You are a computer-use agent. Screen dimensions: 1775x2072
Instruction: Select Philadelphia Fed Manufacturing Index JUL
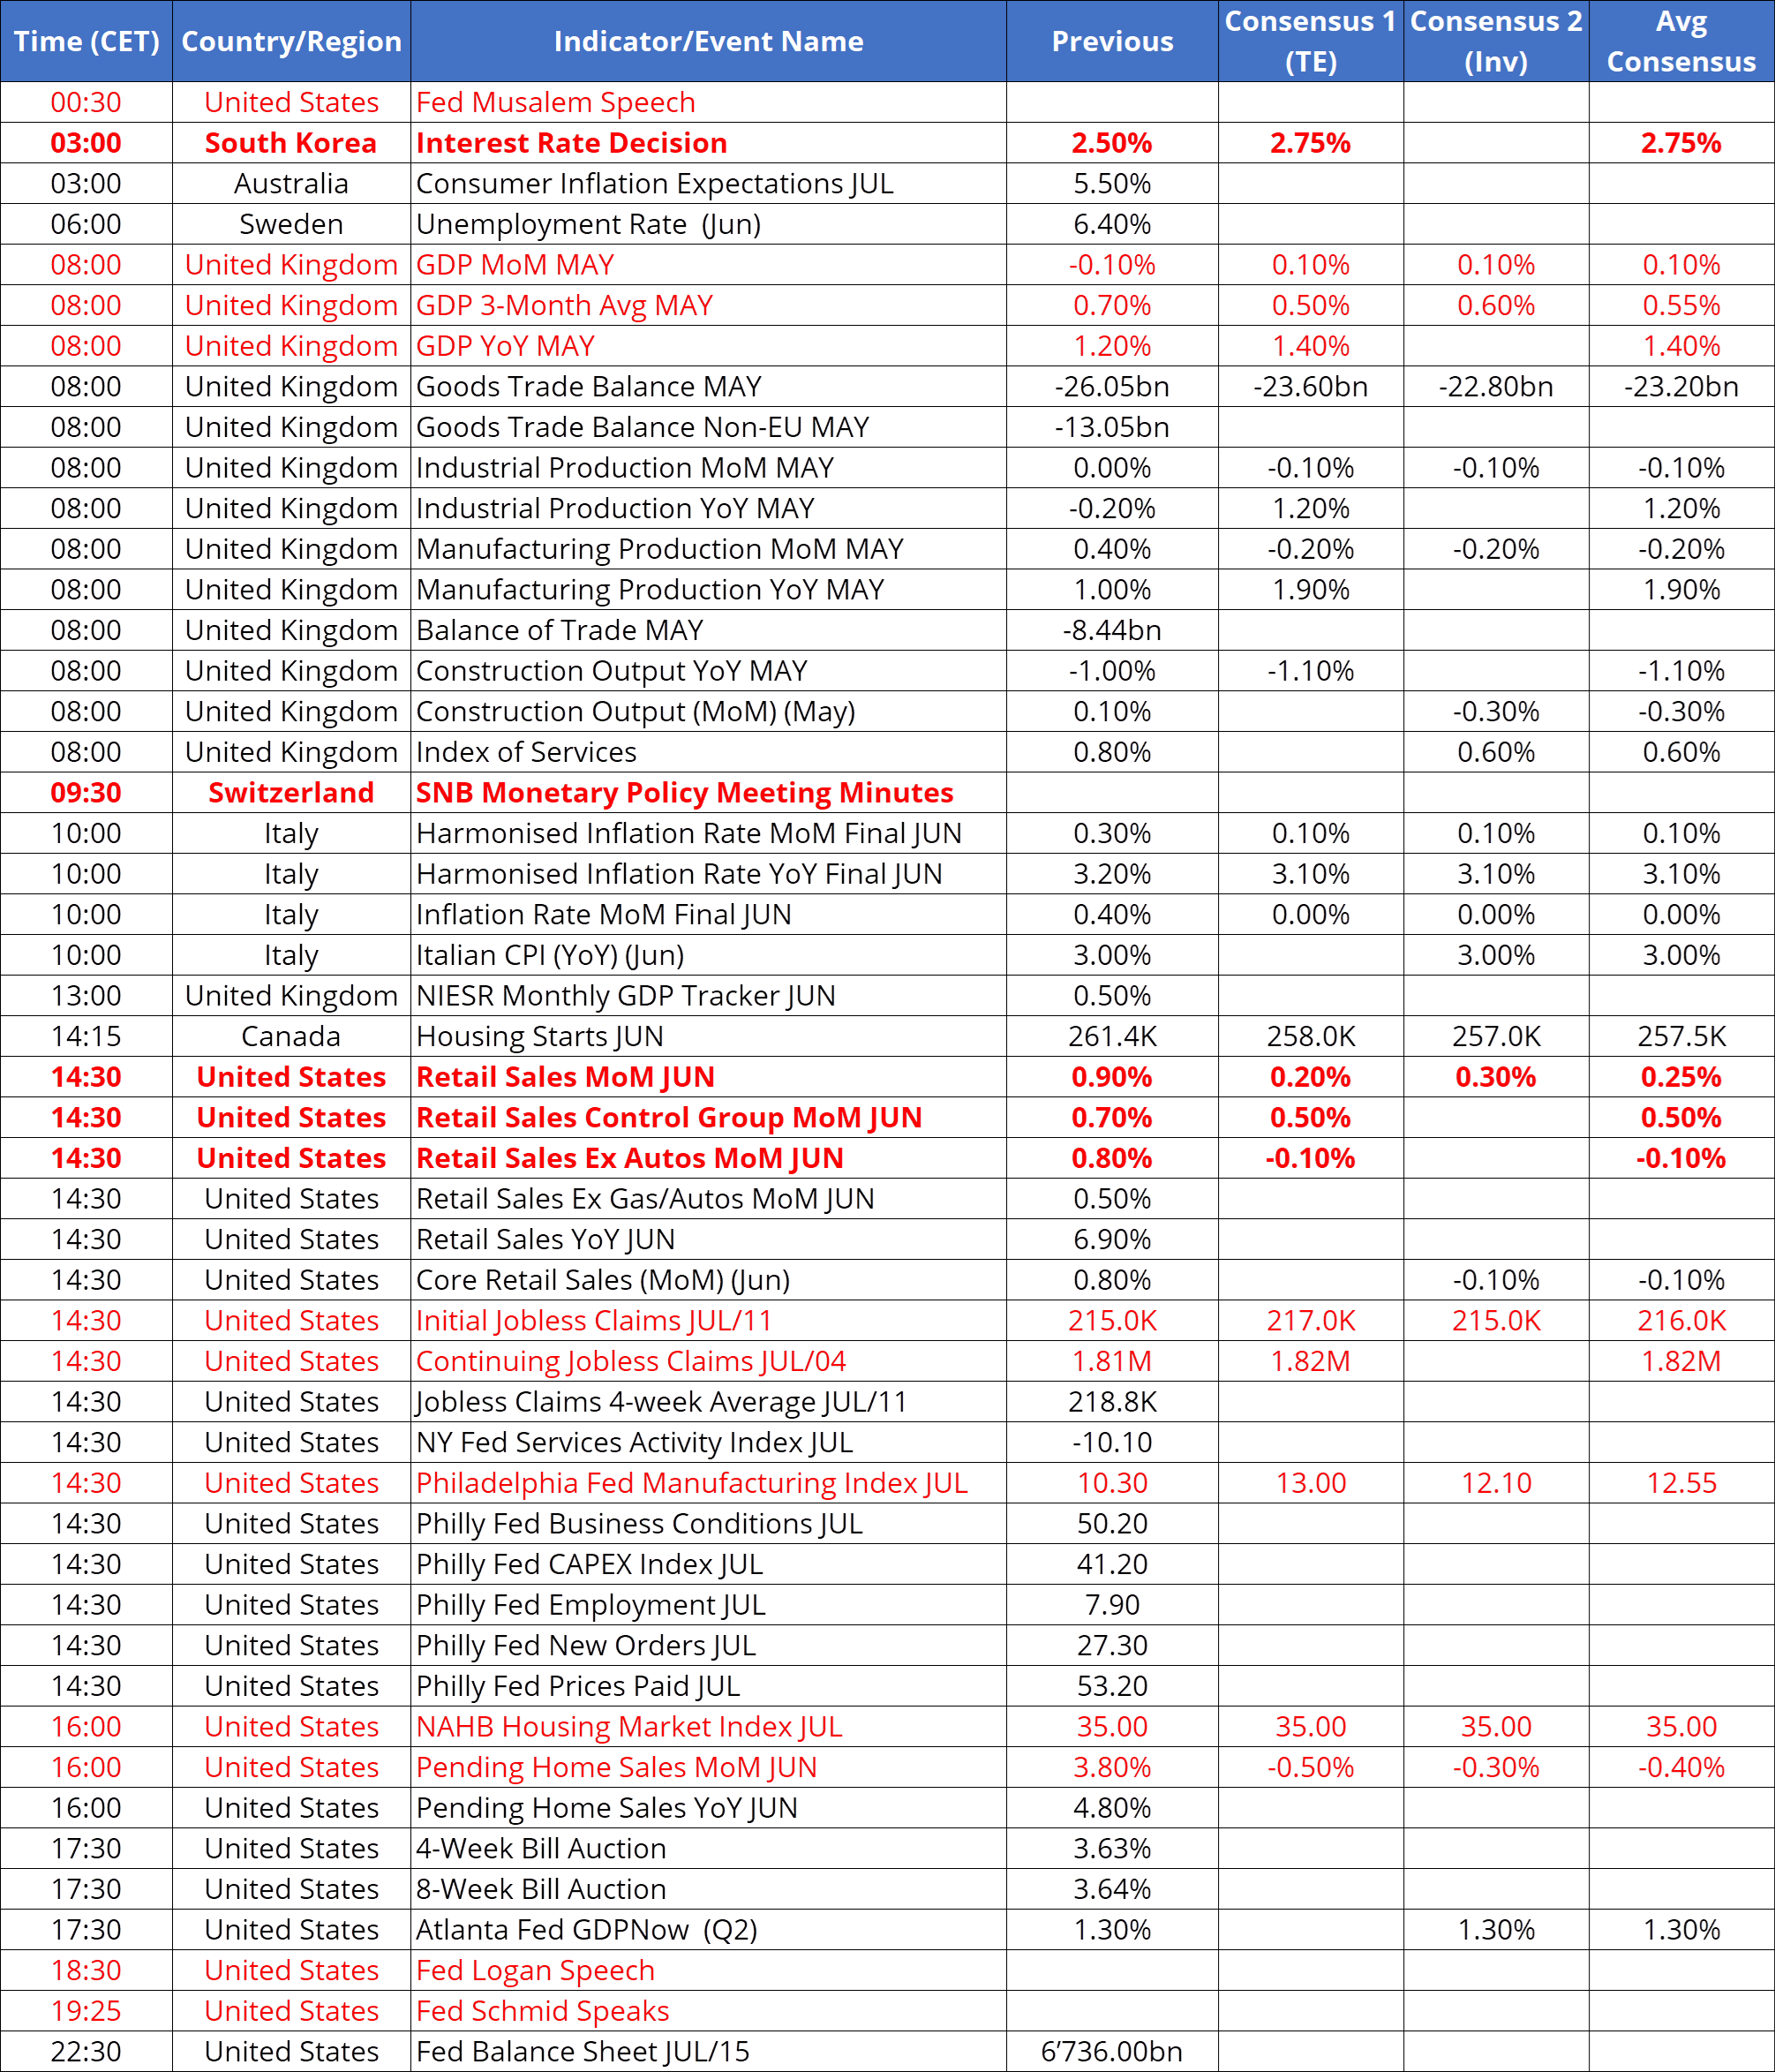(x=708, y=1483)
